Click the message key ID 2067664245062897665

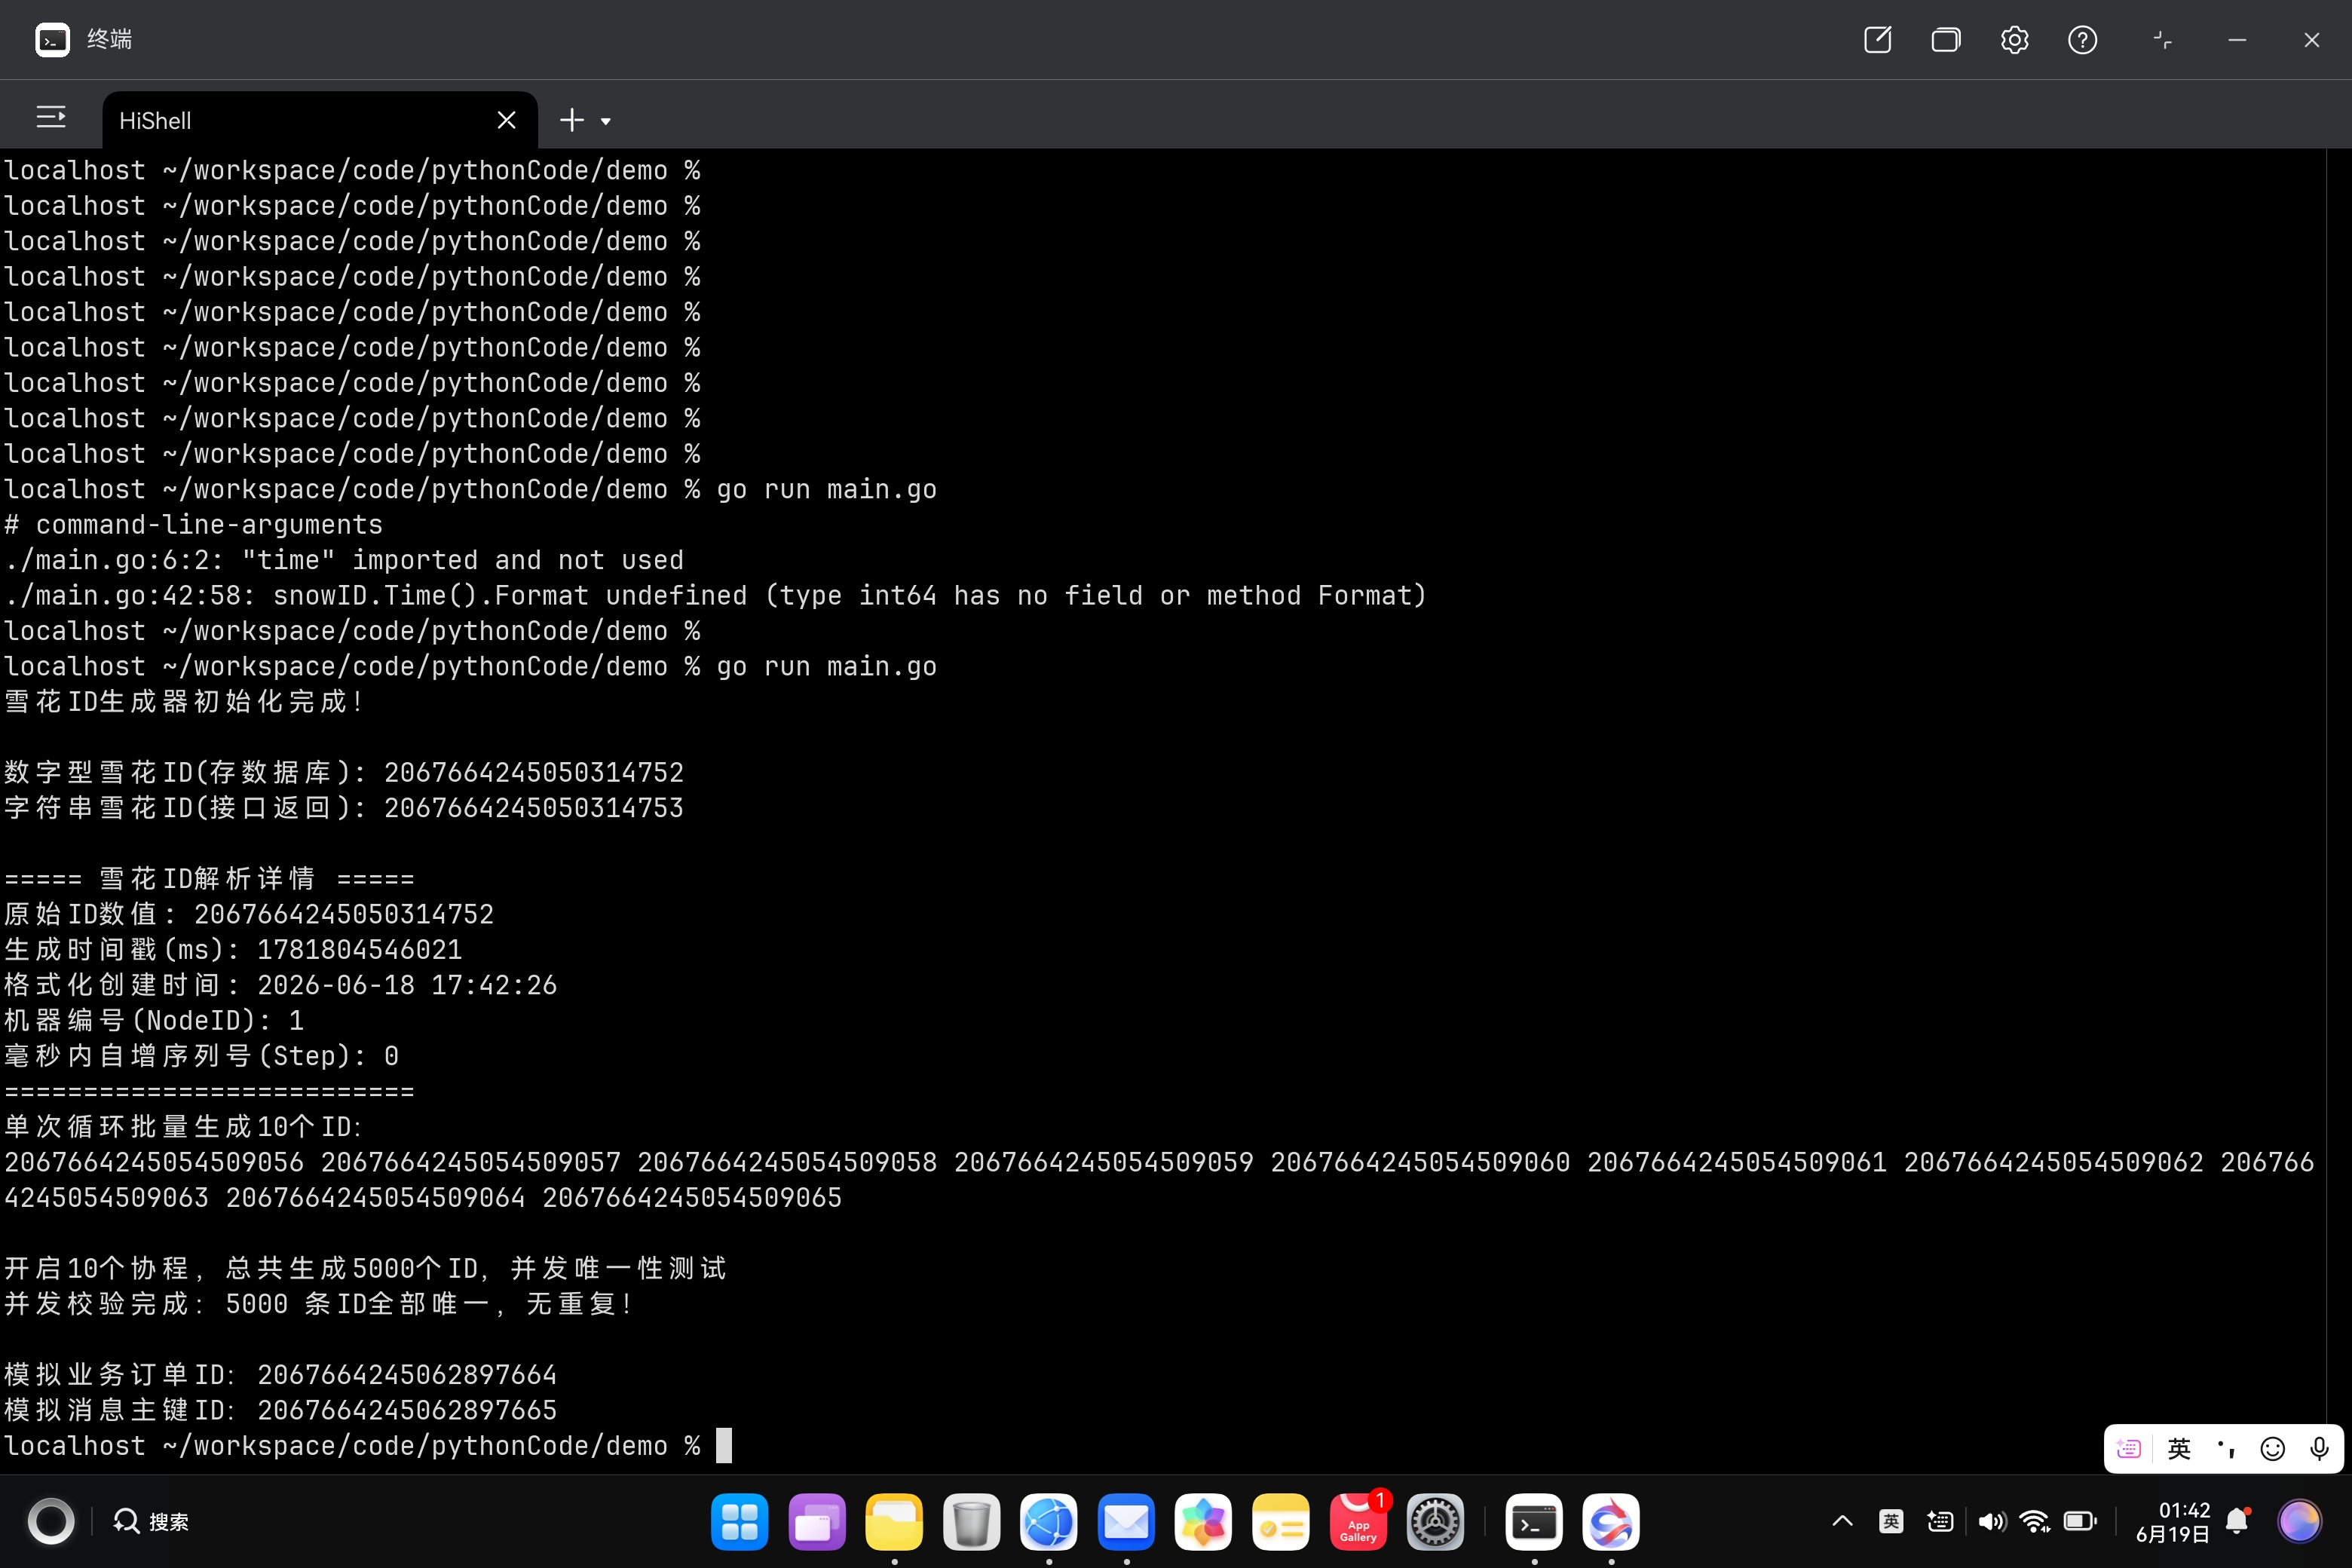point(407,1410)
